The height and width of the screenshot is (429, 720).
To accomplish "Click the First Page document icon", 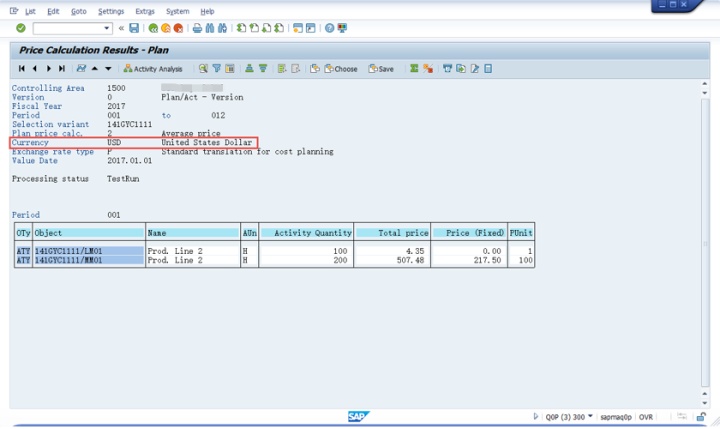I will 241,28.
